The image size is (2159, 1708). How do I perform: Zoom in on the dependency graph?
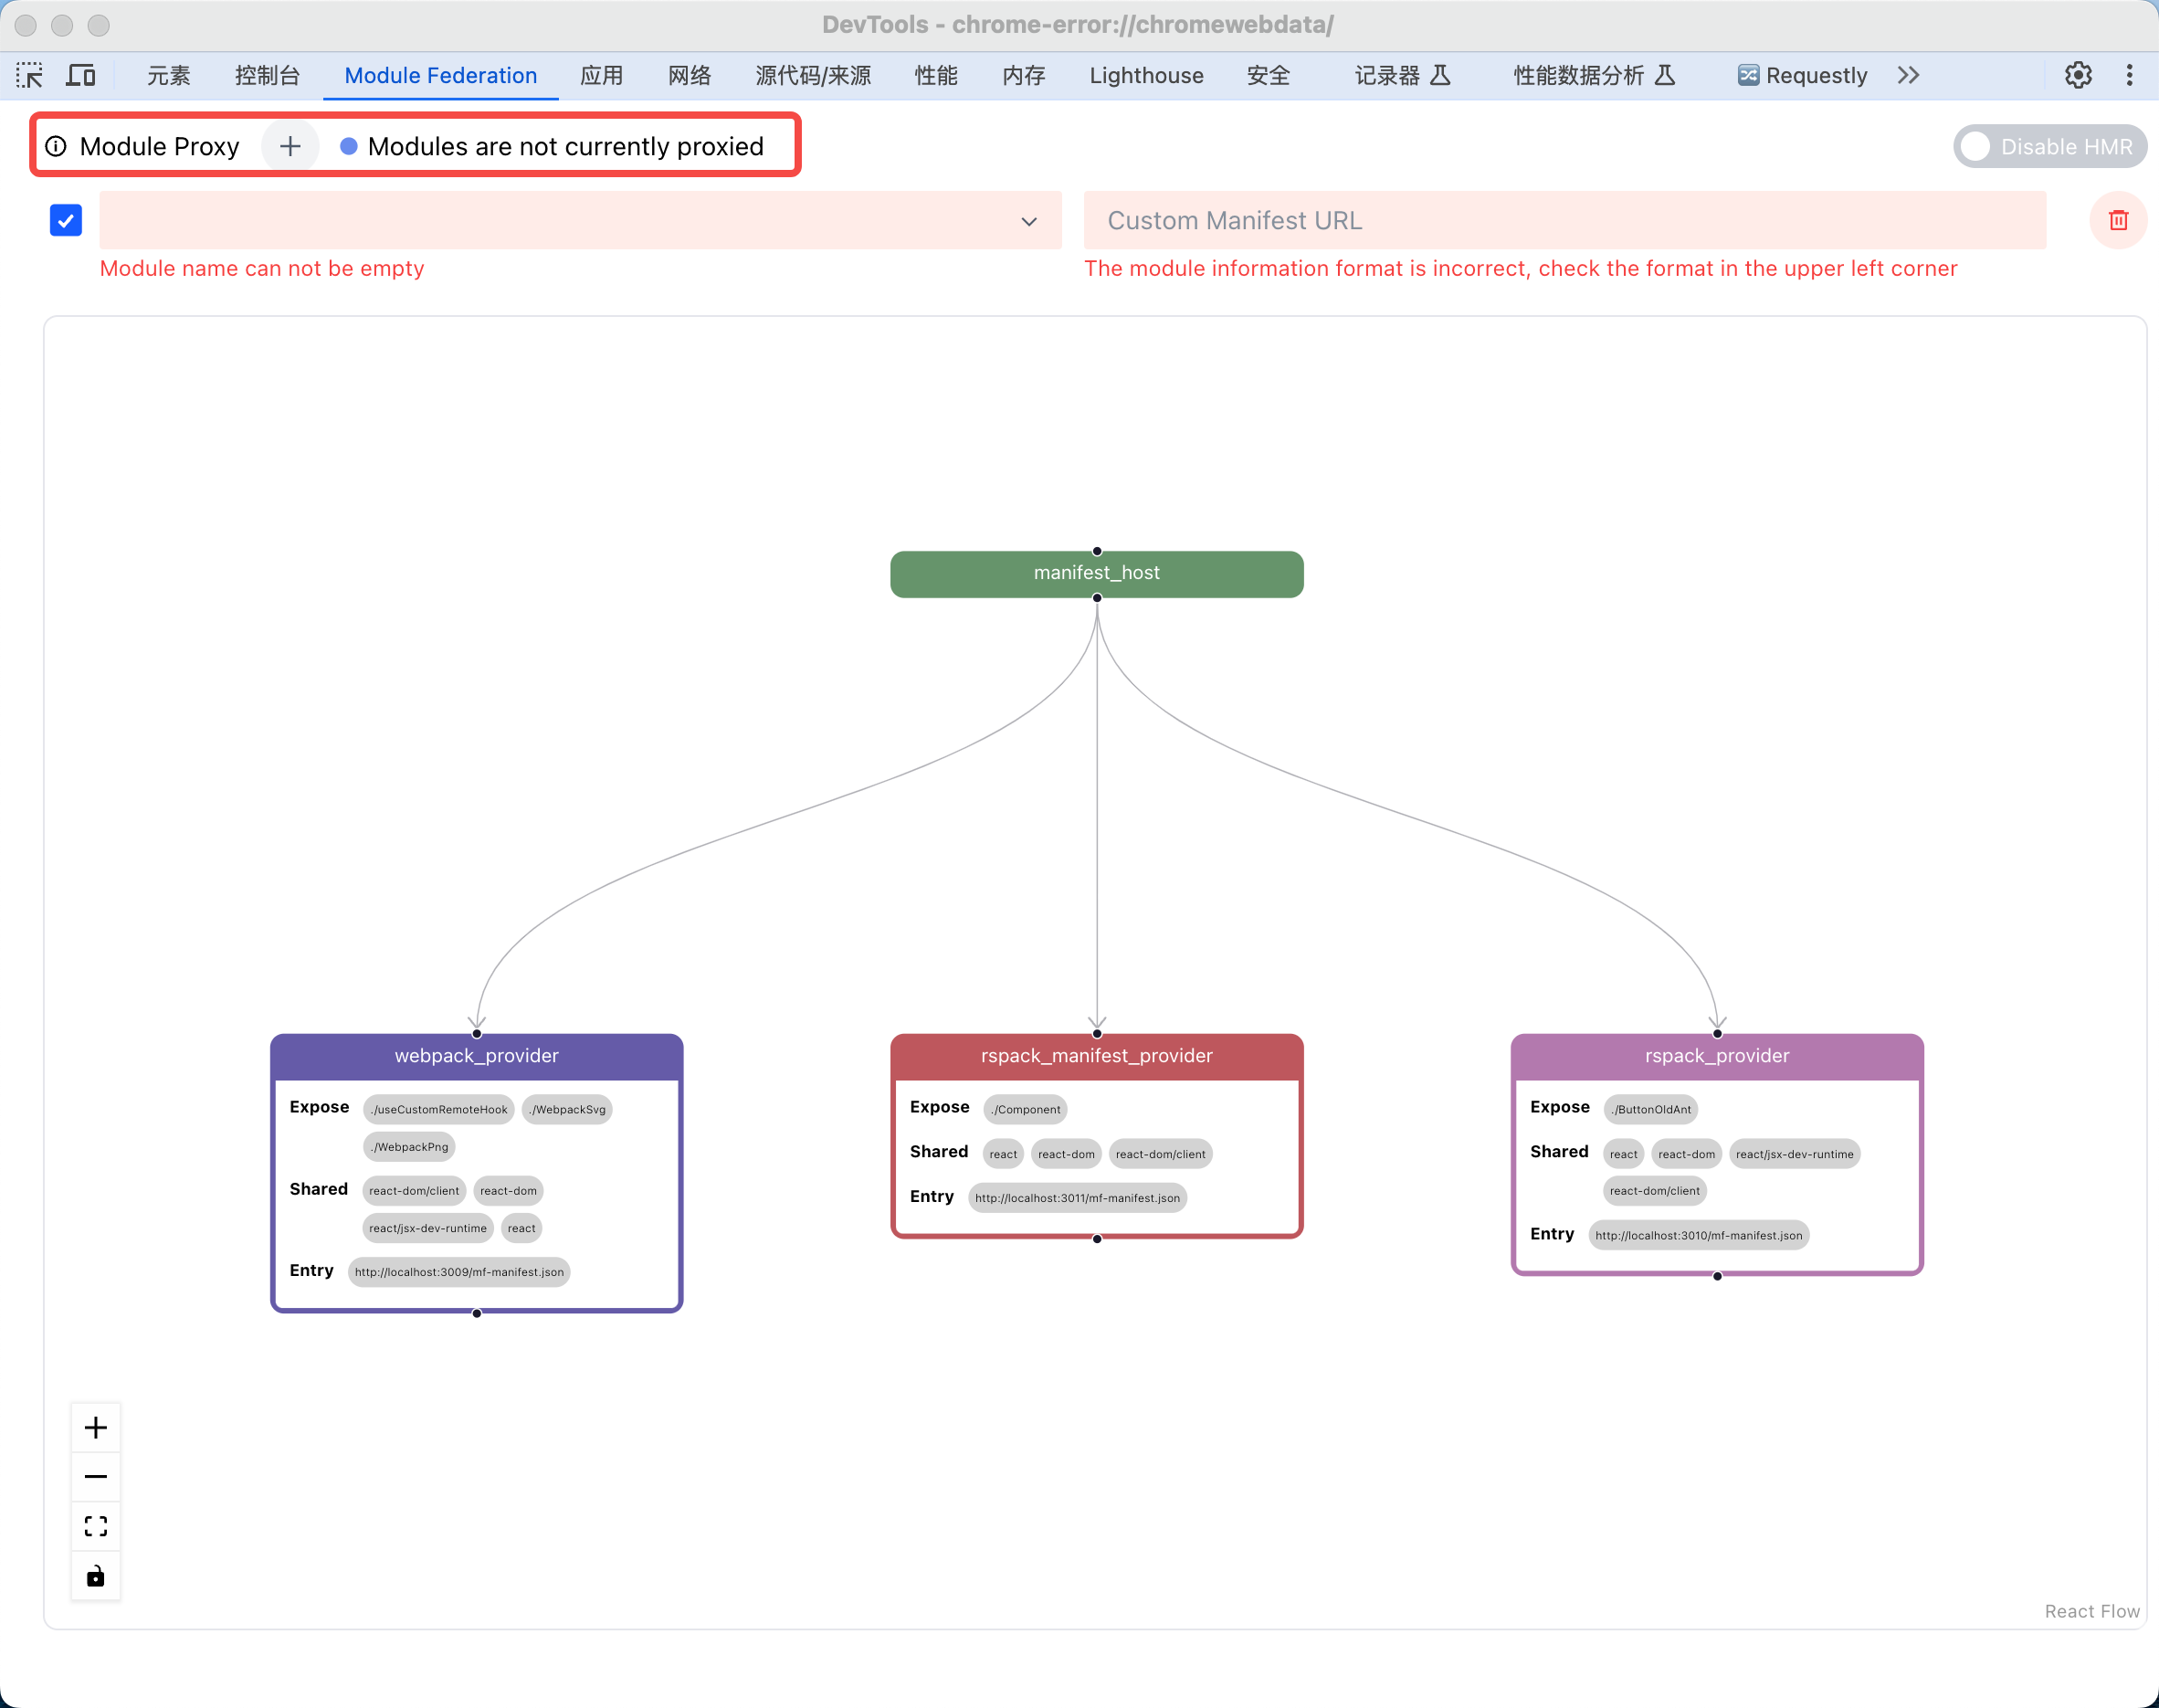(x=96, y=1427)
